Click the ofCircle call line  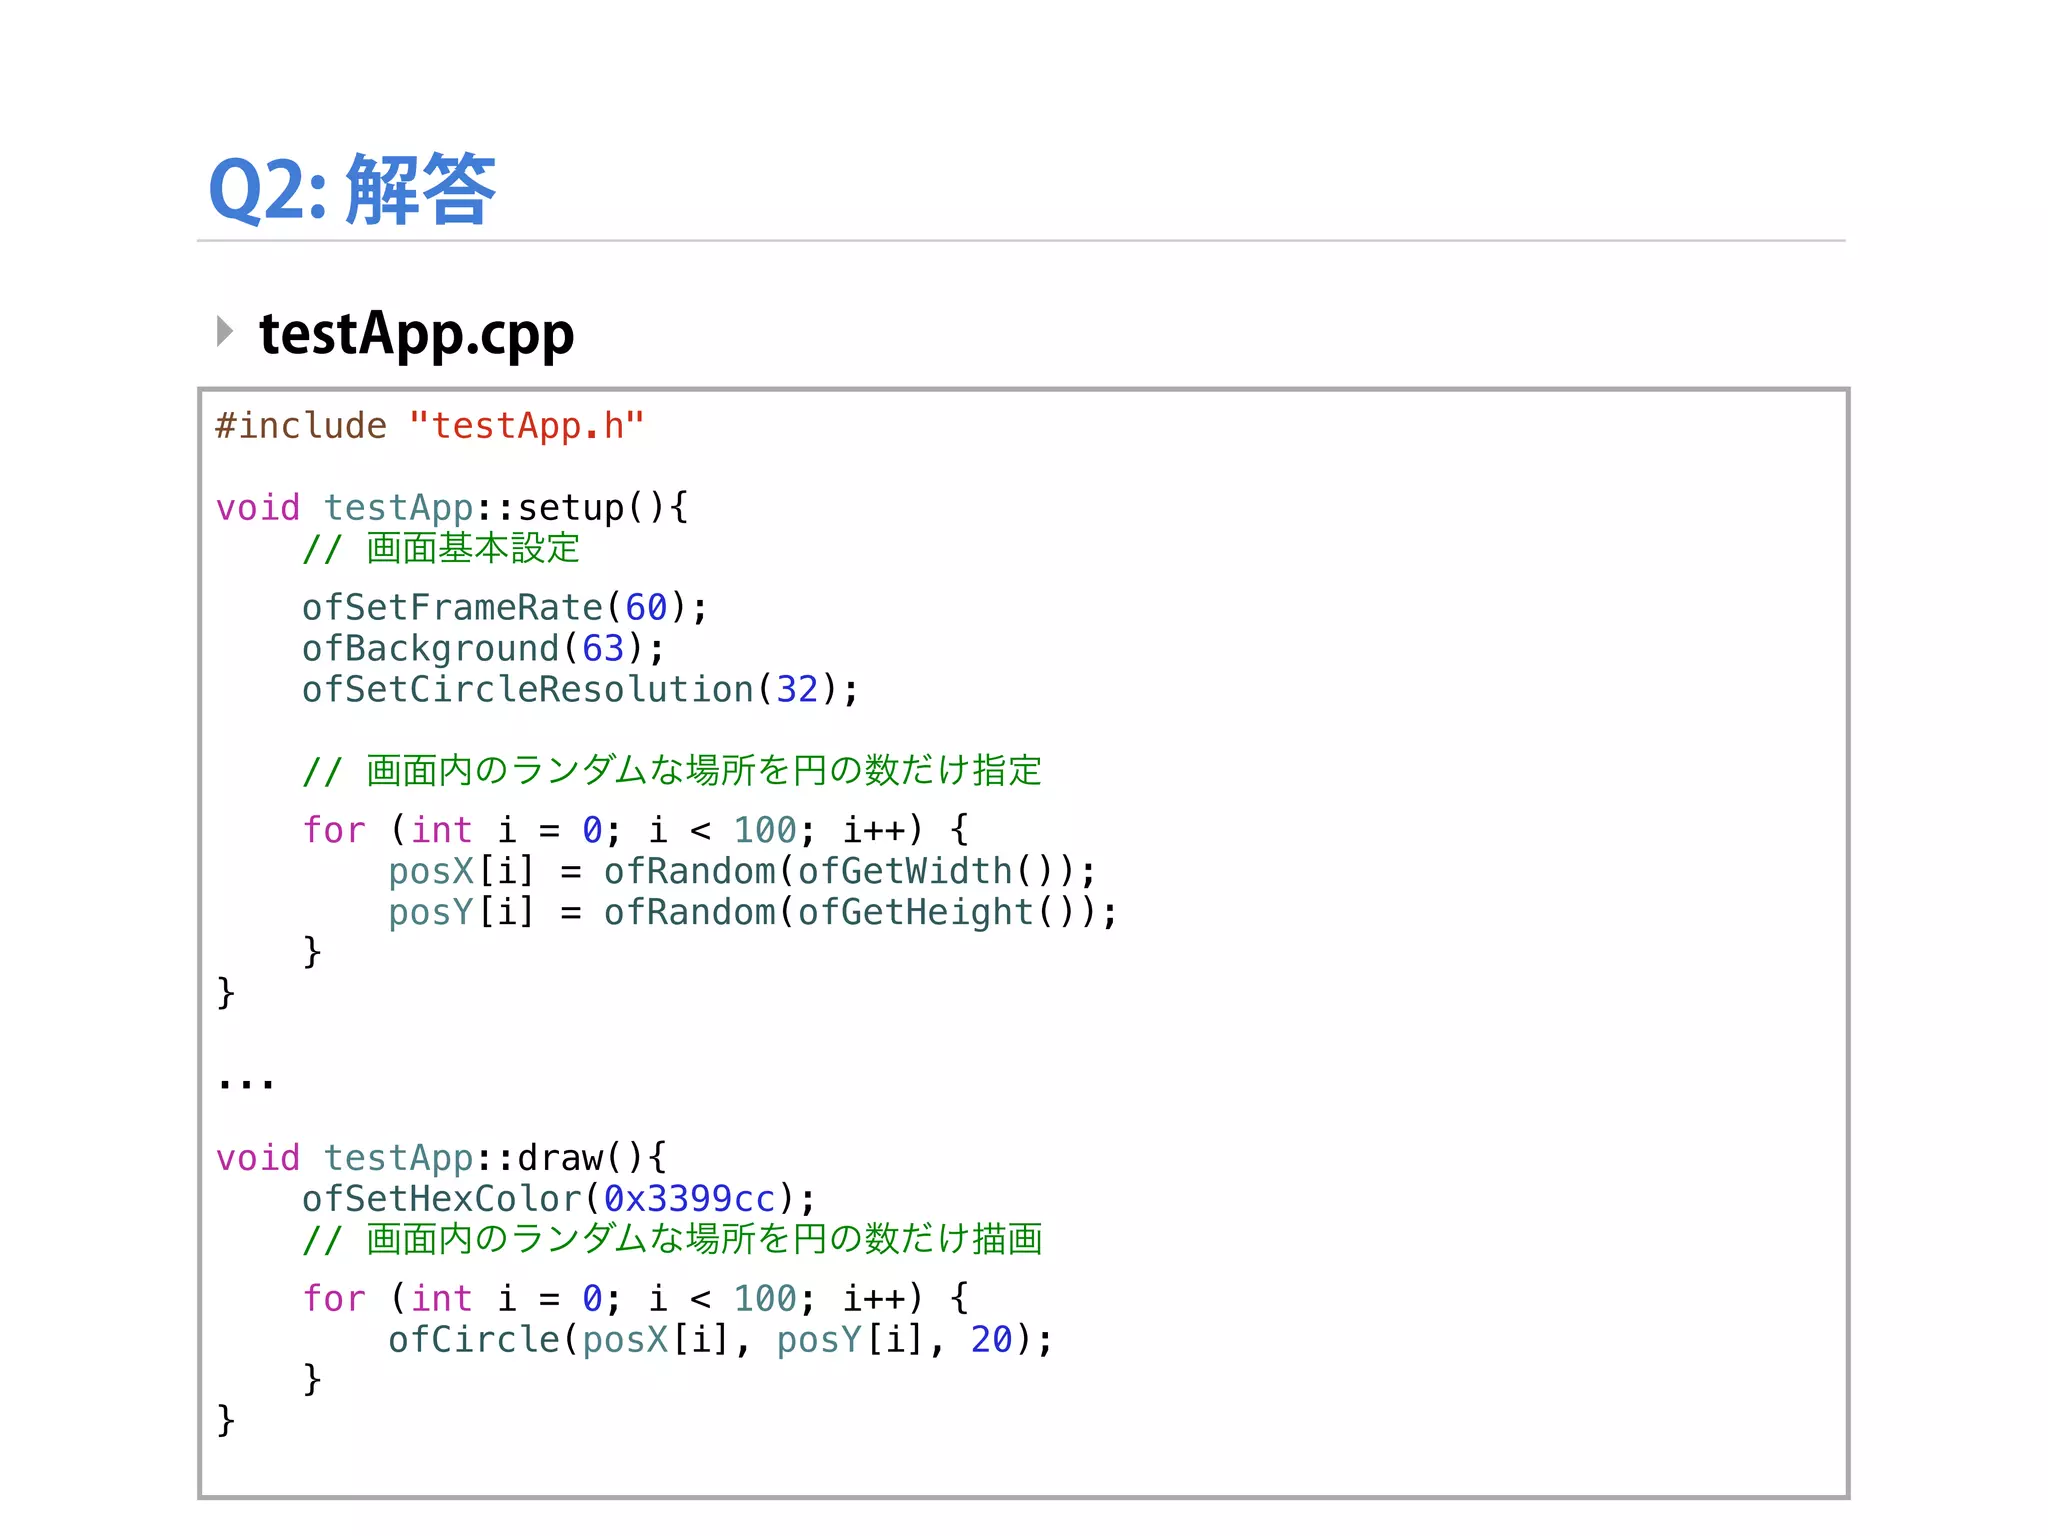(x=719, y=1339)
